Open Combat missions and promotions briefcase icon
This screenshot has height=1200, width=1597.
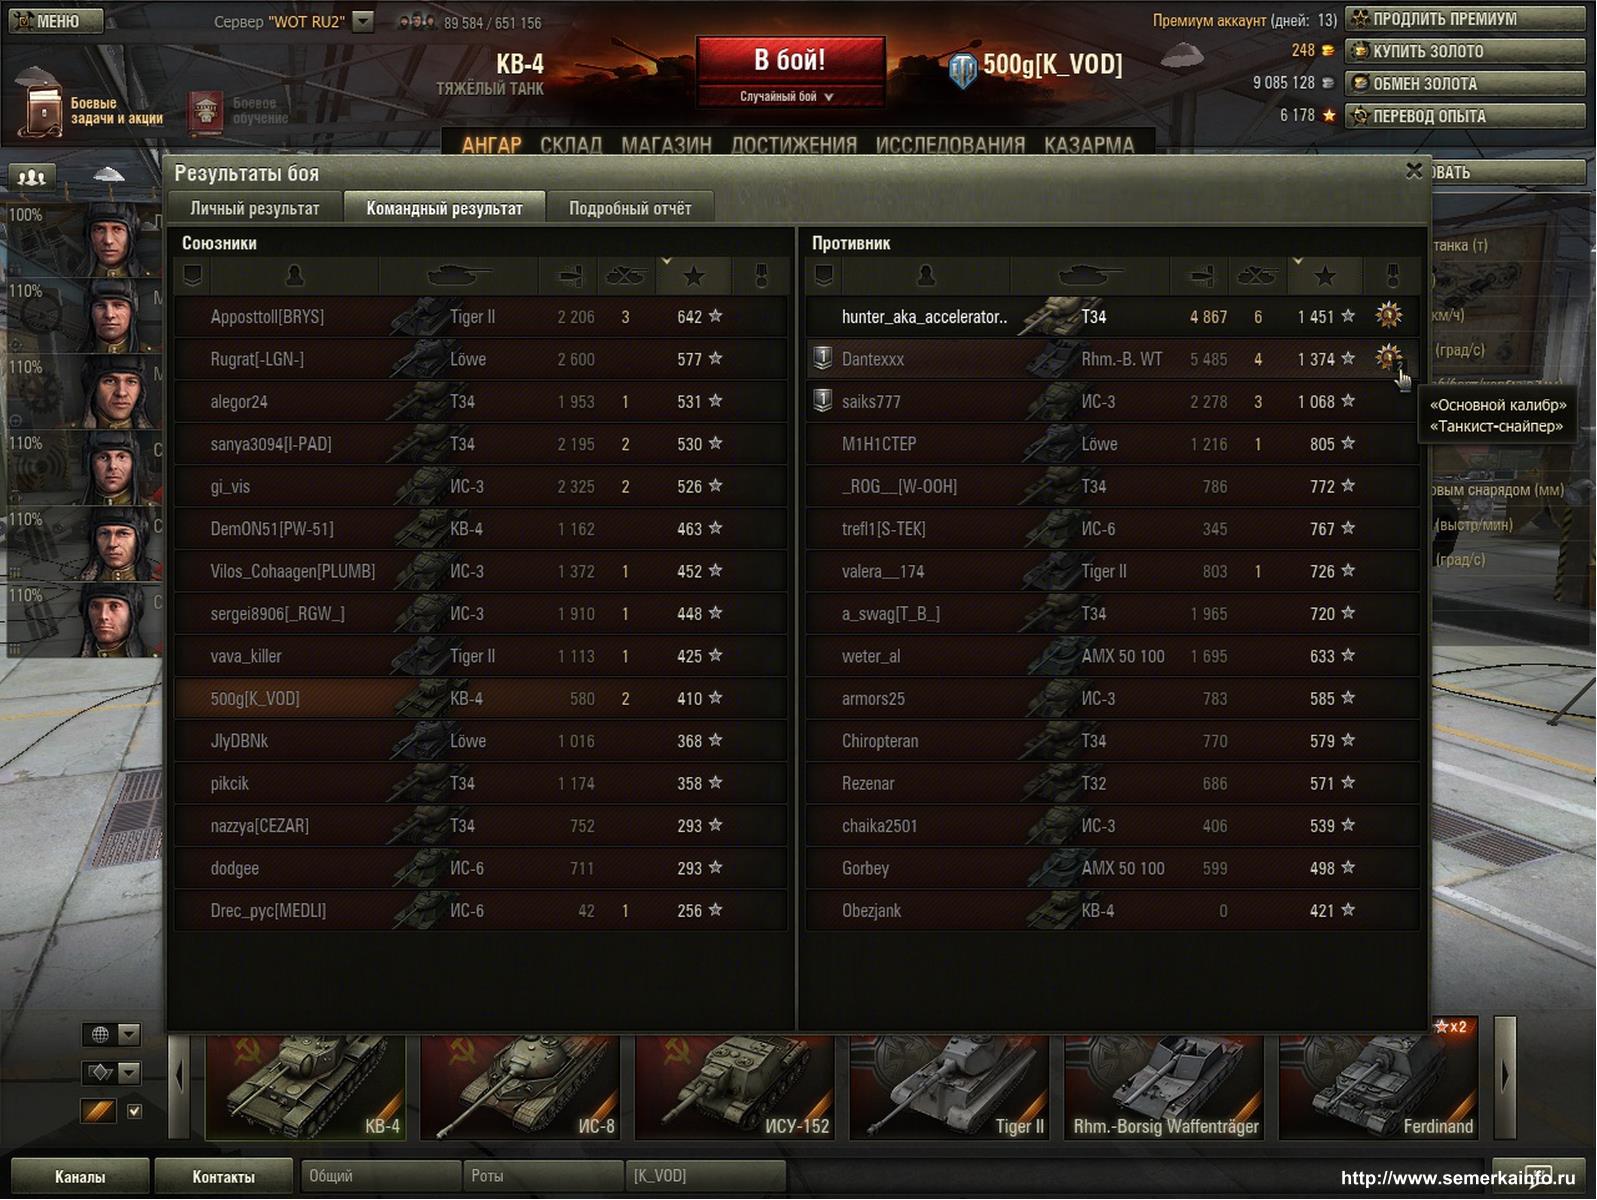[x=42, y=109]
